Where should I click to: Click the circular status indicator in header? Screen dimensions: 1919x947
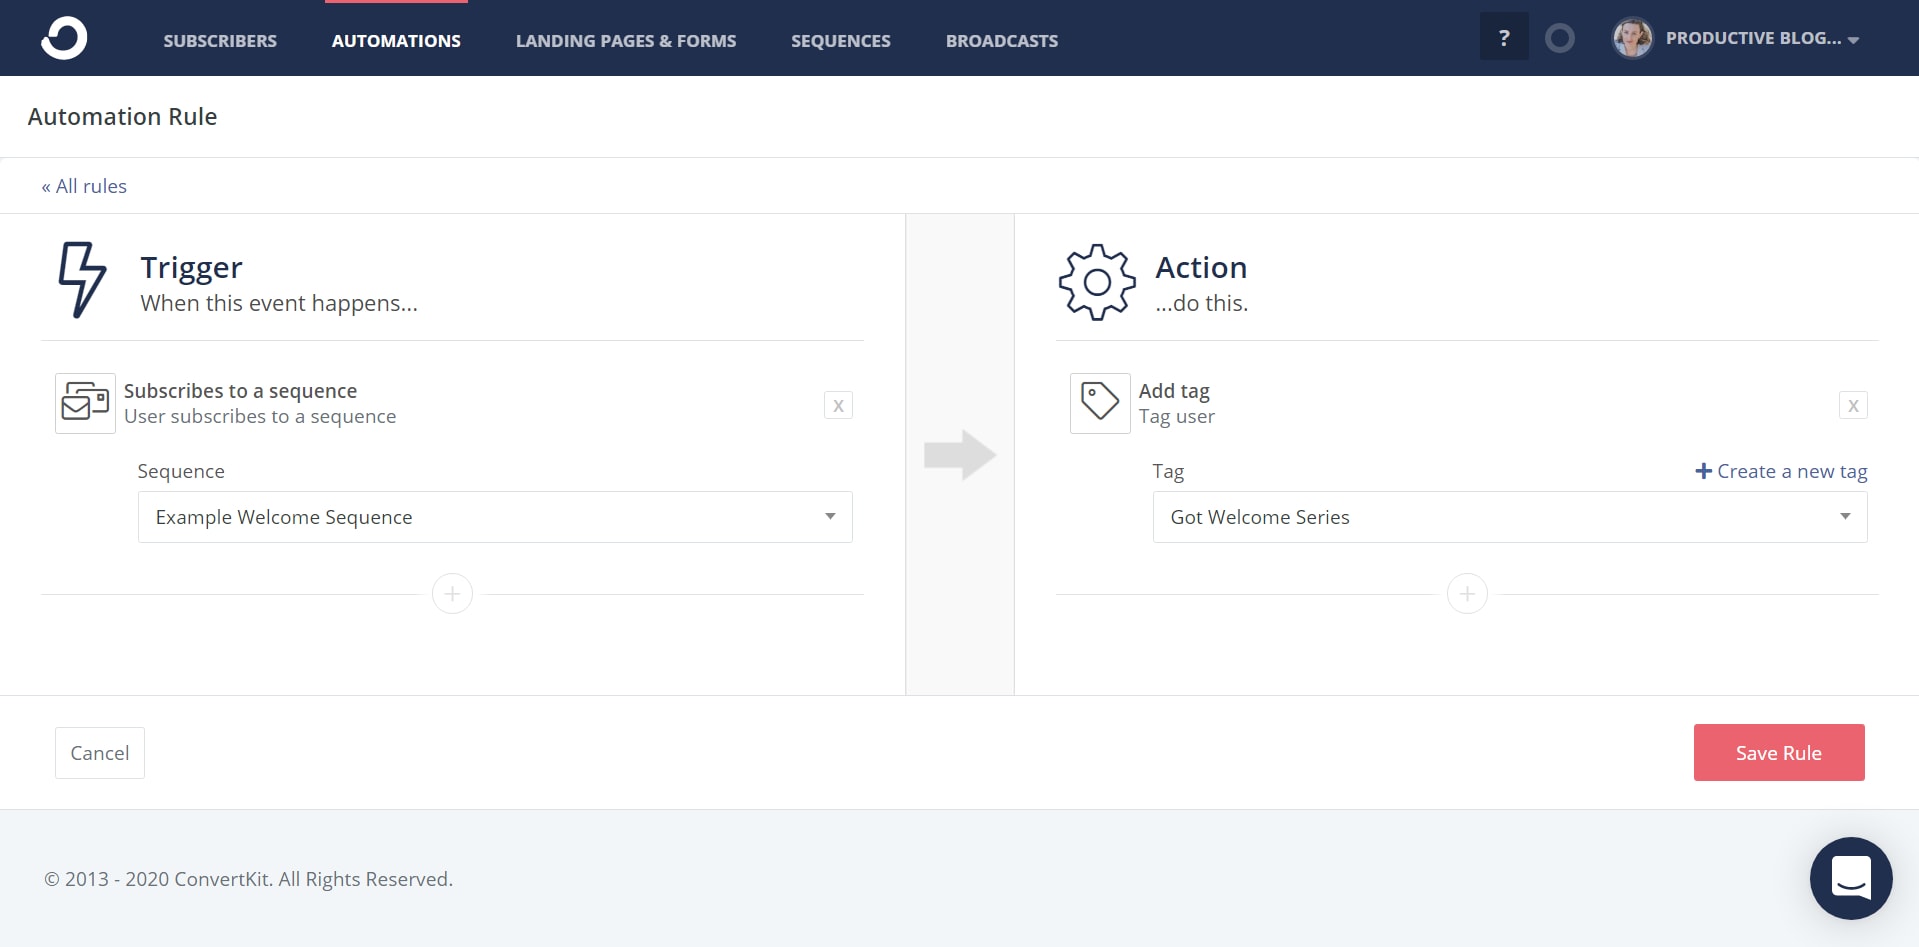pyautogui.click(x=1559, y=39)
